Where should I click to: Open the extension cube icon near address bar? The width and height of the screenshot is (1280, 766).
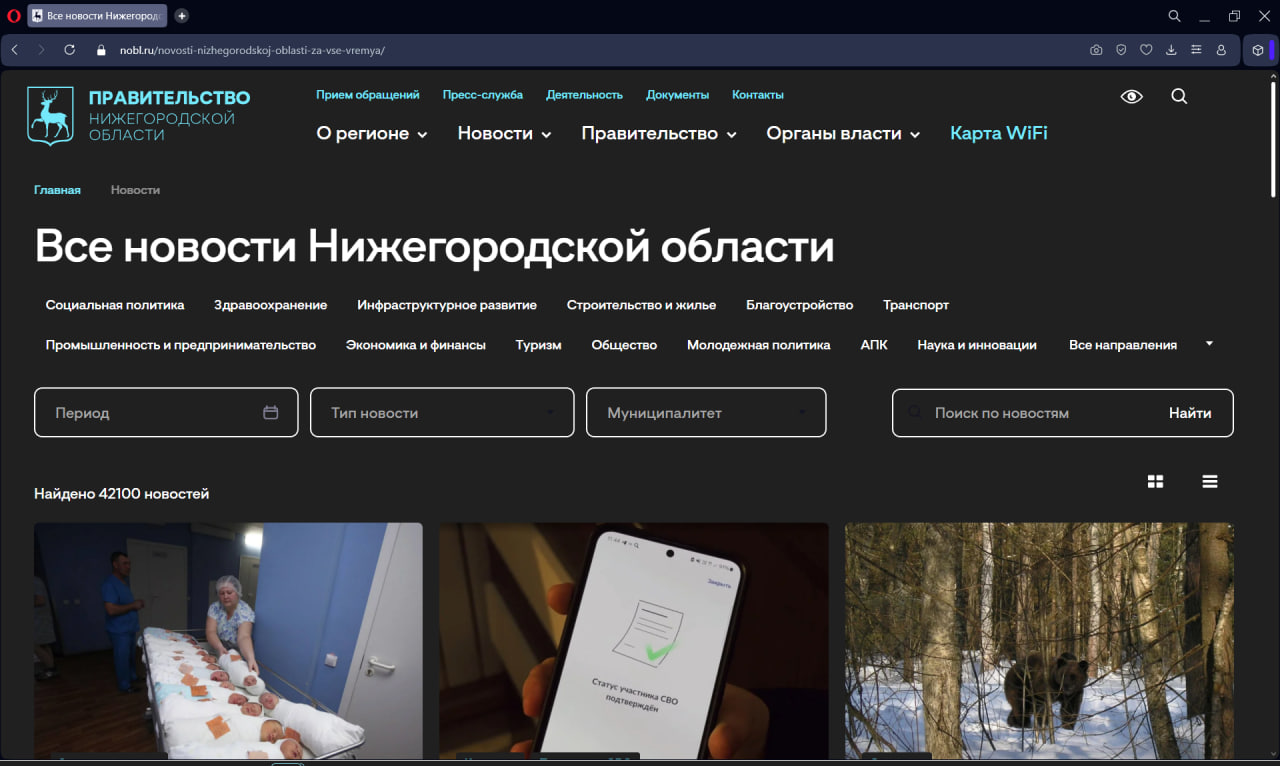(1258, 49)
